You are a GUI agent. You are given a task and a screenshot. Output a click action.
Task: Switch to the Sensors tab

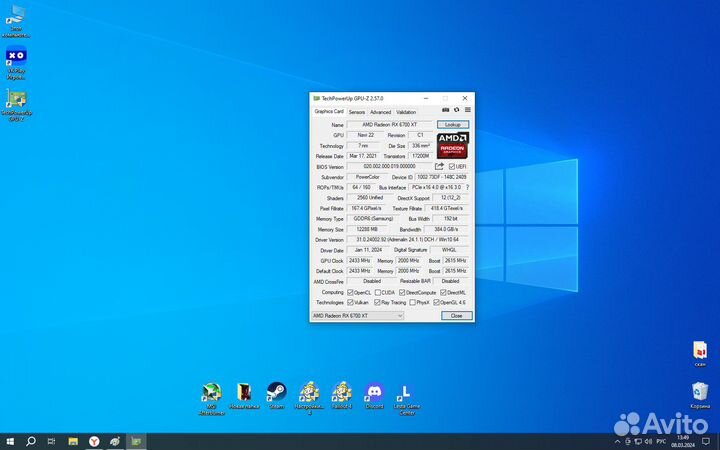[357, 112]
